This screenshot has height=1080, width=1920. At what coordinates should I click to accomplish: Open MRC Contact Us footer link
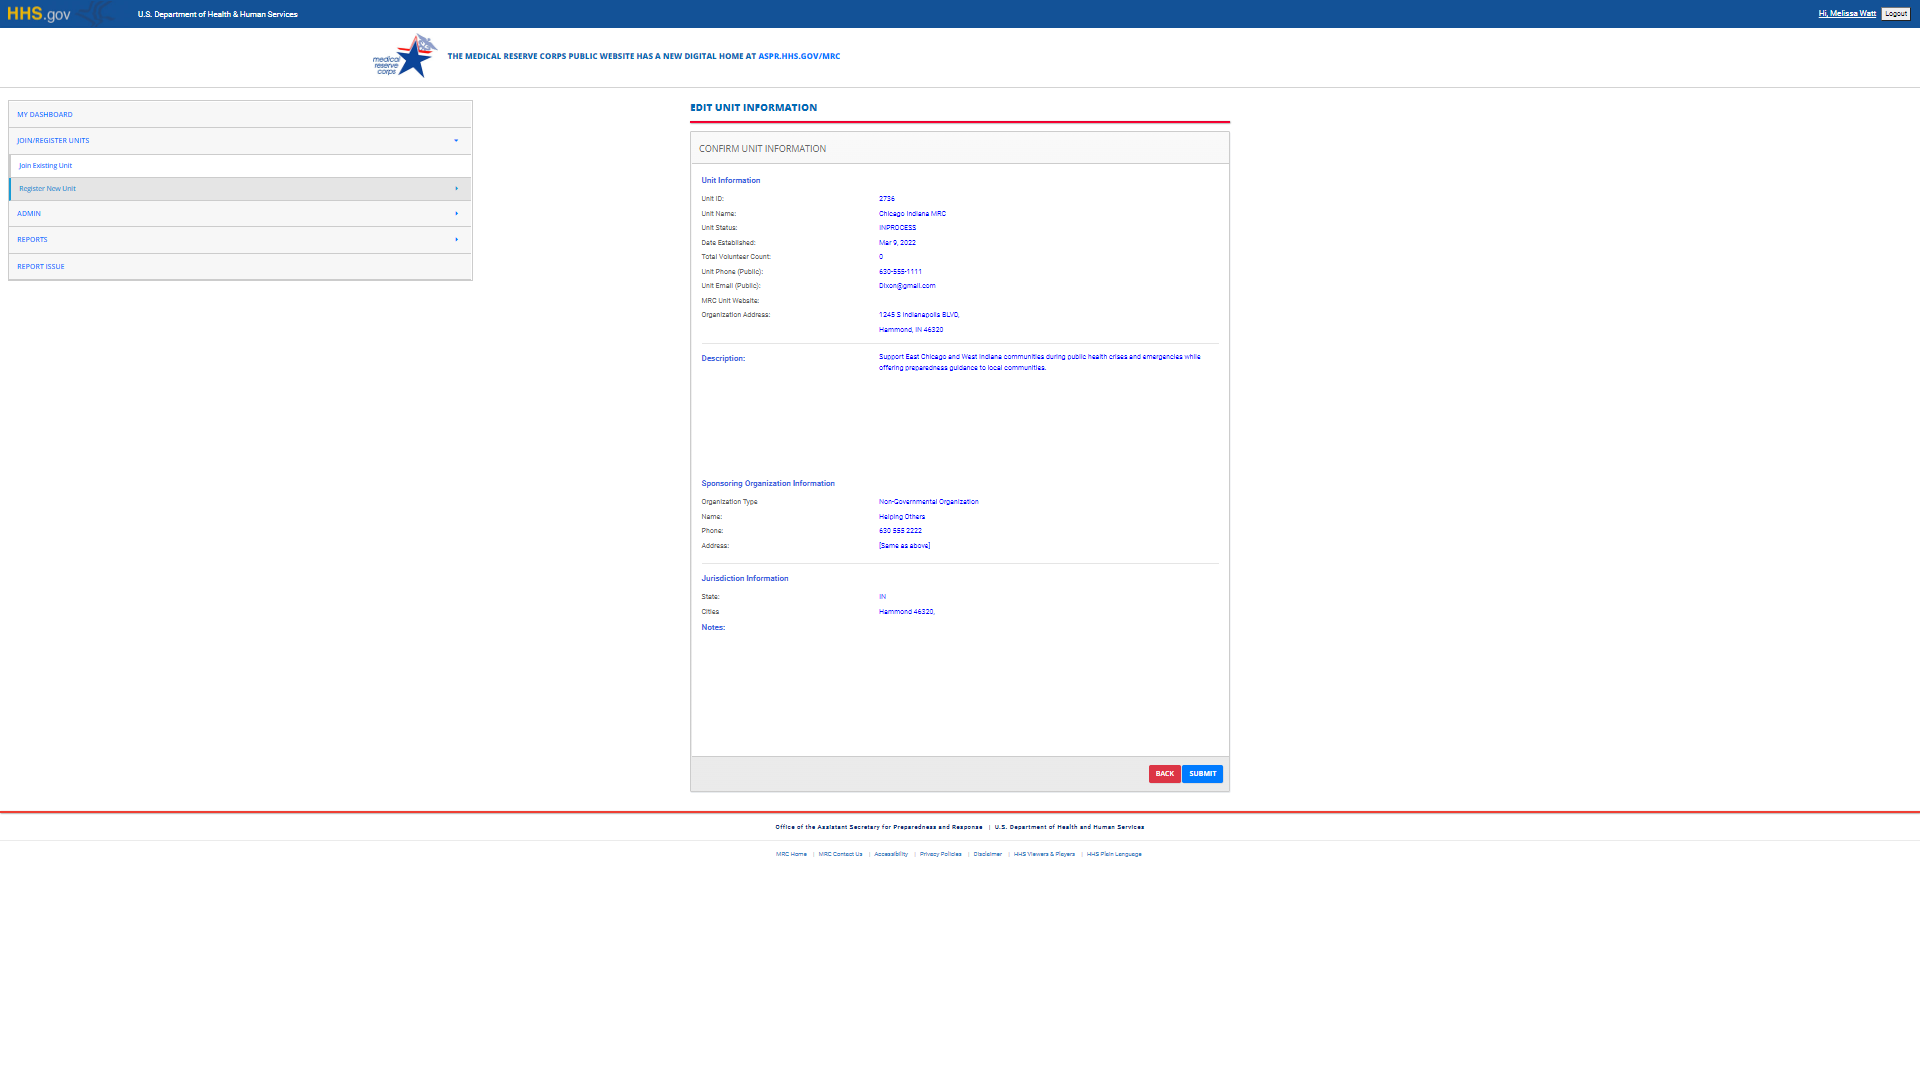[840, 854]
